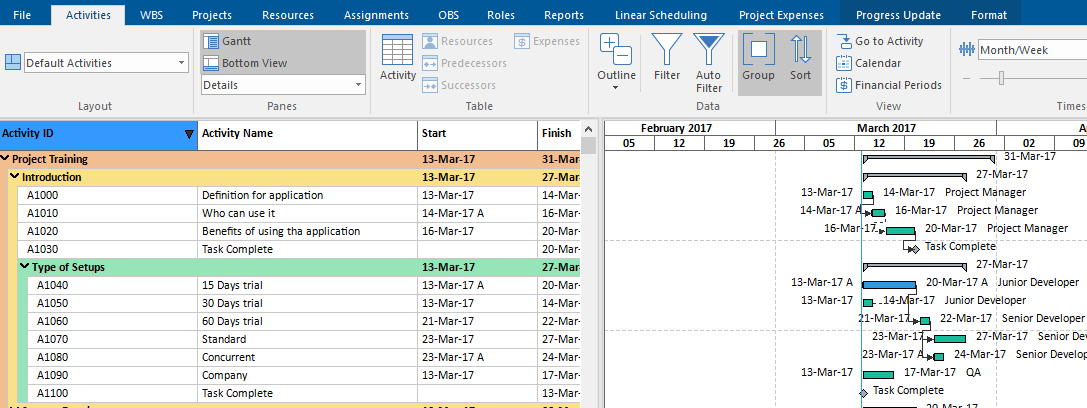Click the Activity Name column header
This screenshot has height=408, width=1087.
[x=308, y=134]
